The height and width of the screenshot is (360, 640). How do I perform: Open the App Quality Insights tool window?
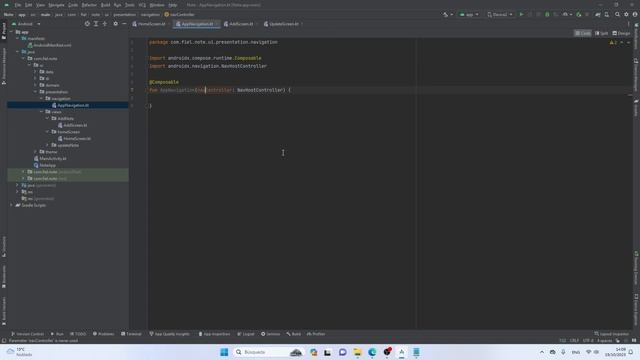169,334
